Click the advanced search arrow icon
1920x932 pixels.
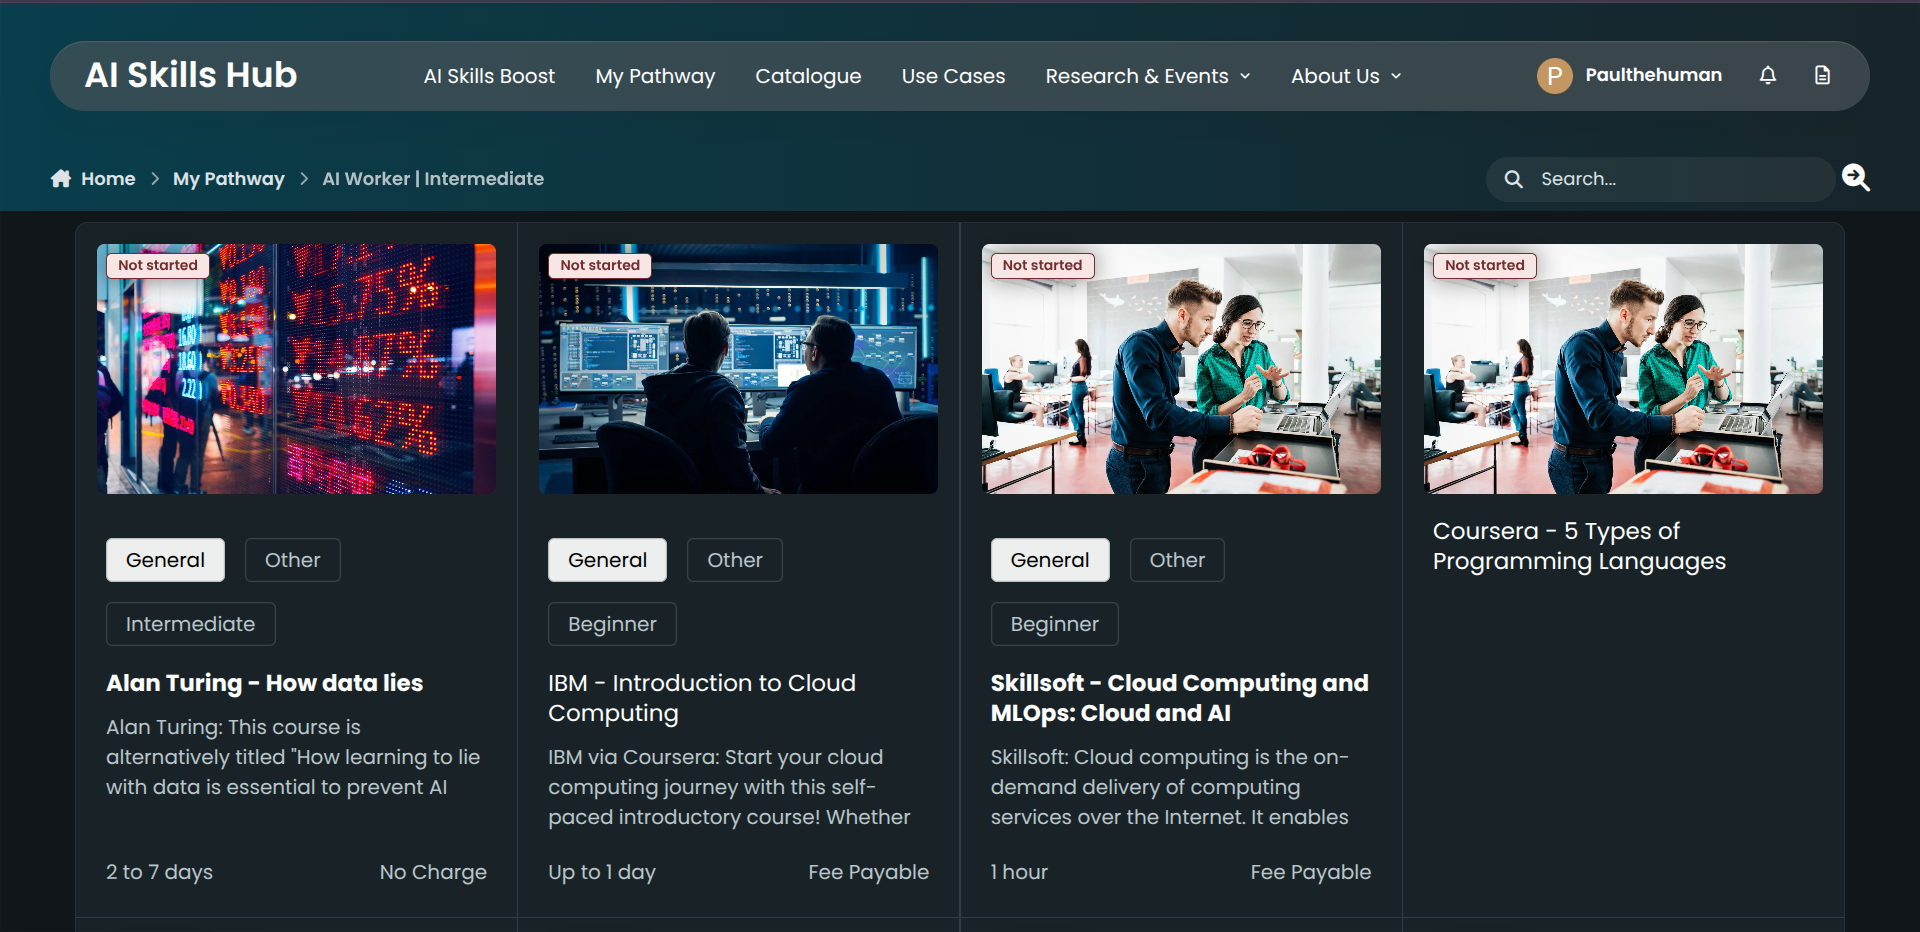1856,178
